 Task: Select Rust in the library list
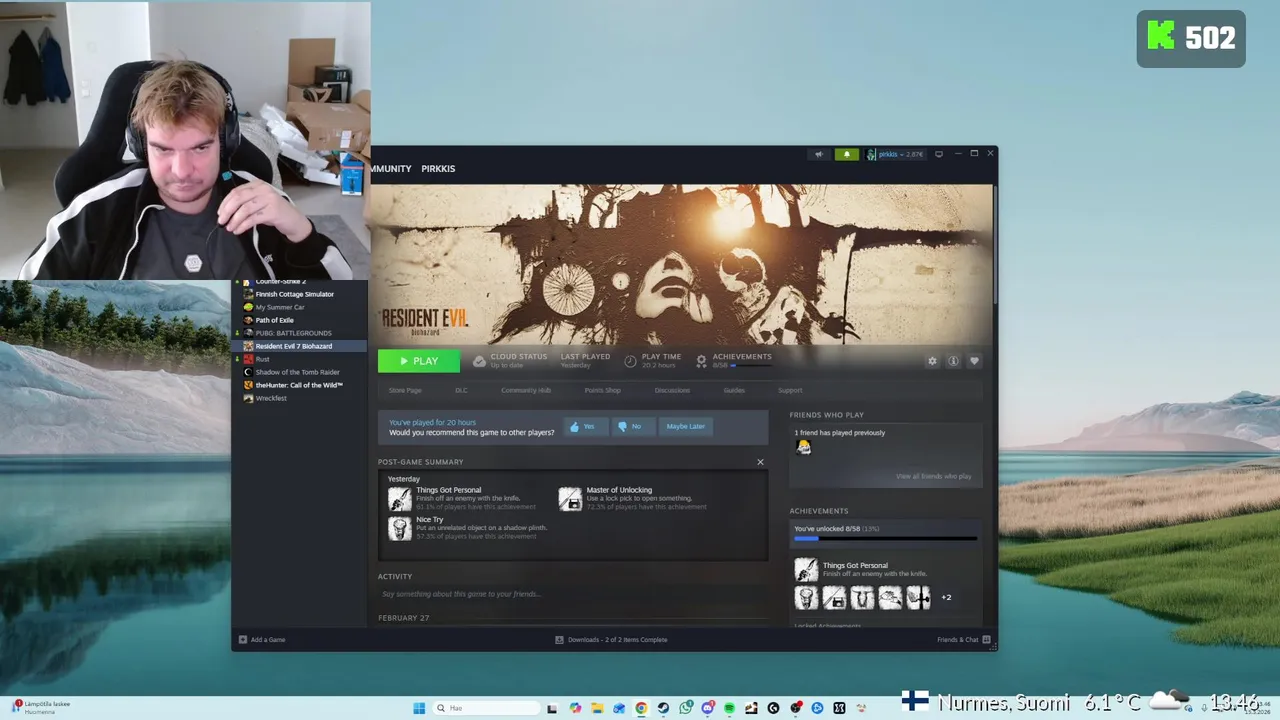(x=262, y=359)
